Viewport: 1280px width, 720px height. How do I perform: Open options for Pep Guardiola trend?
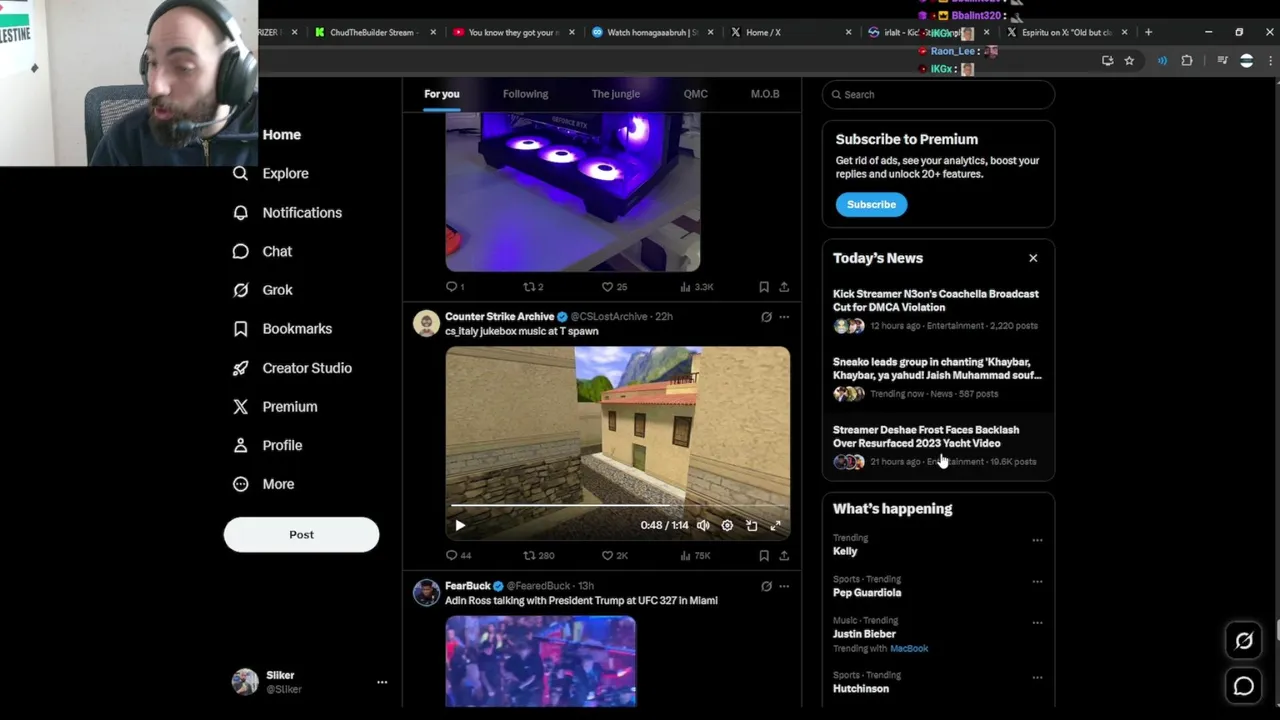pyautogui.click(x=1037, y=581)
